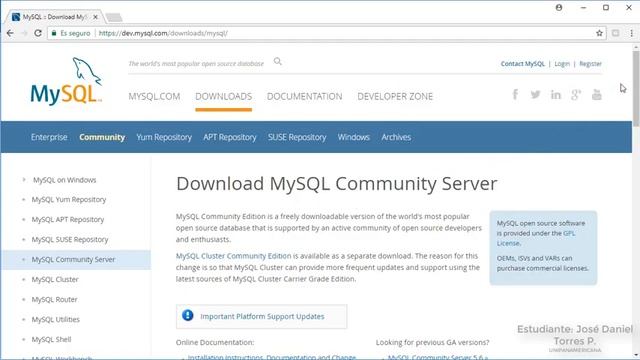Click MySQL Cluster Community Edition link
The height and width of the screenshot is (360, 640).
[233, 256]
